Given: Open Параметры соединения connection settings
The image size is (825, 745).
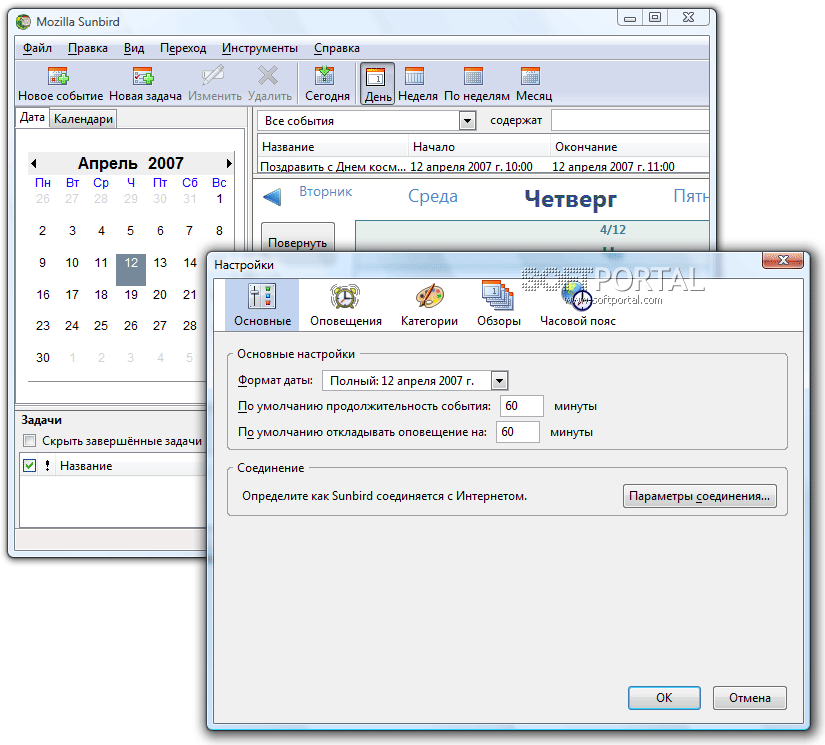Looking at the screenshot, I should coord(700,496).
